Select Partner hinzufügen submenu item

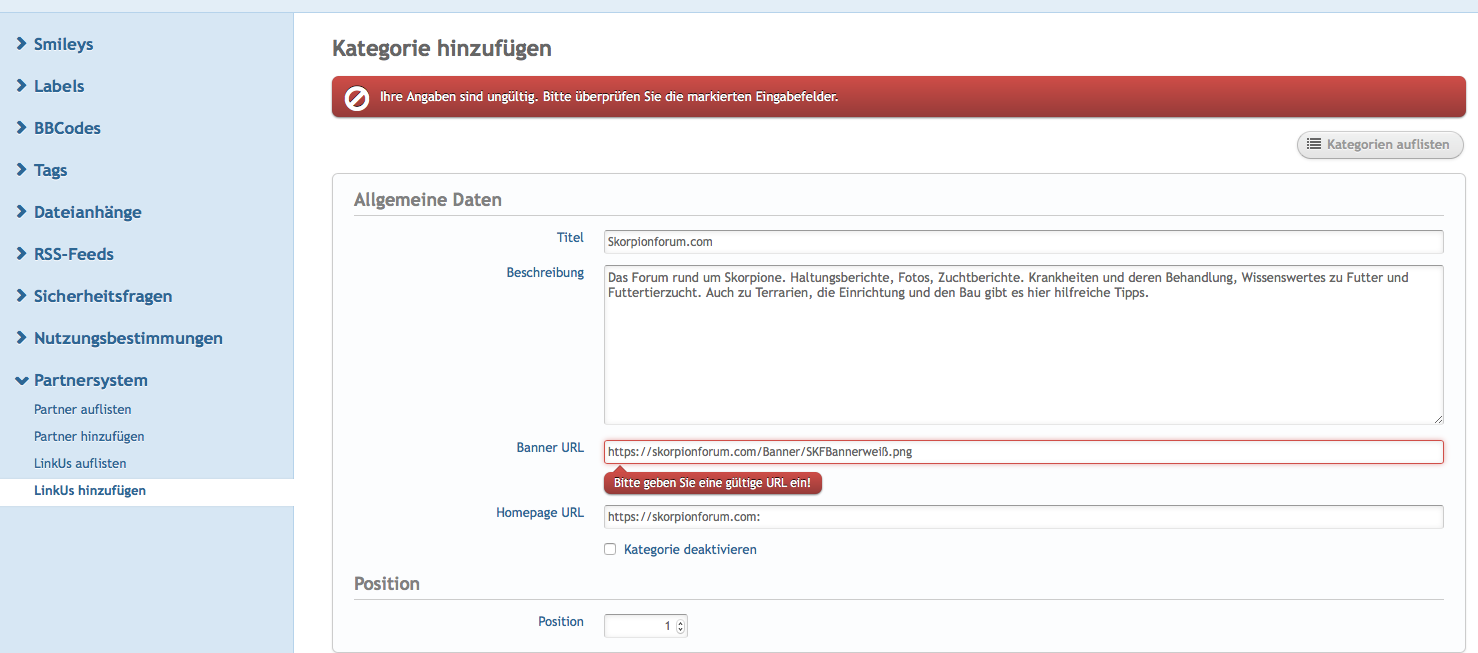click(89, 437)
